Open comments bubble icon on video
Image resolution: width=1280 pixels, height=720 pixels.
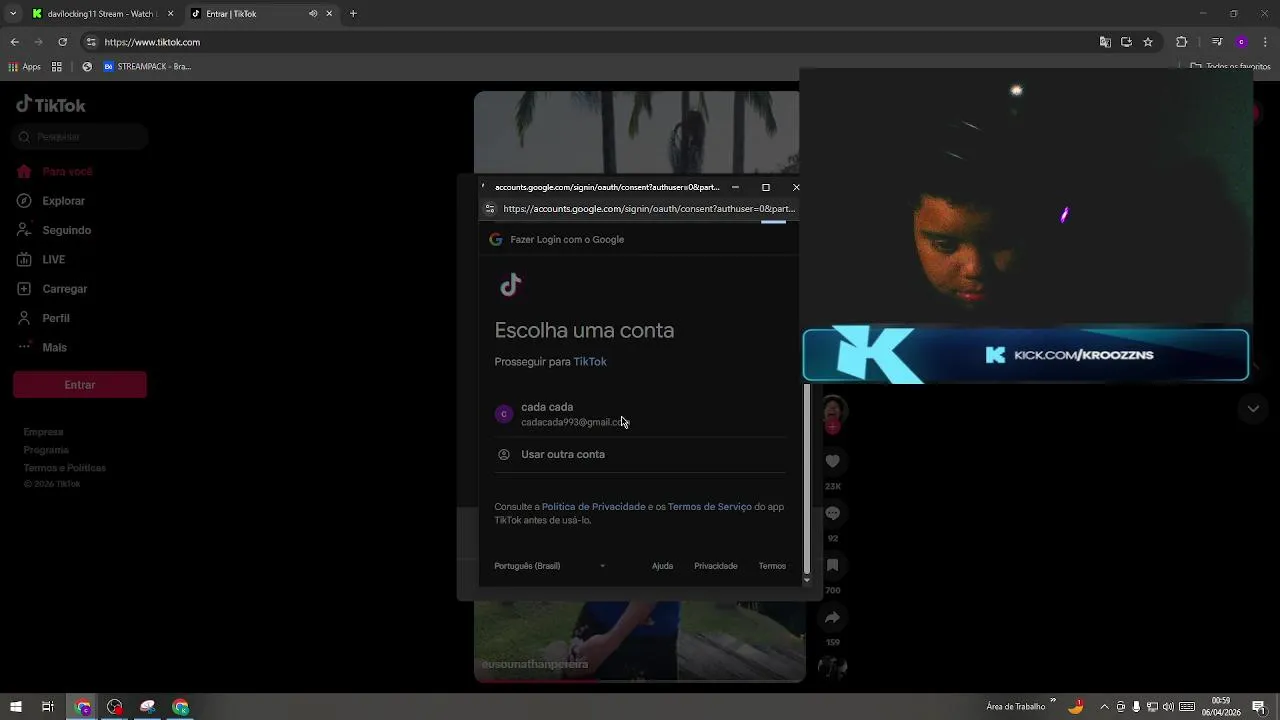click(x=832, y=513)
